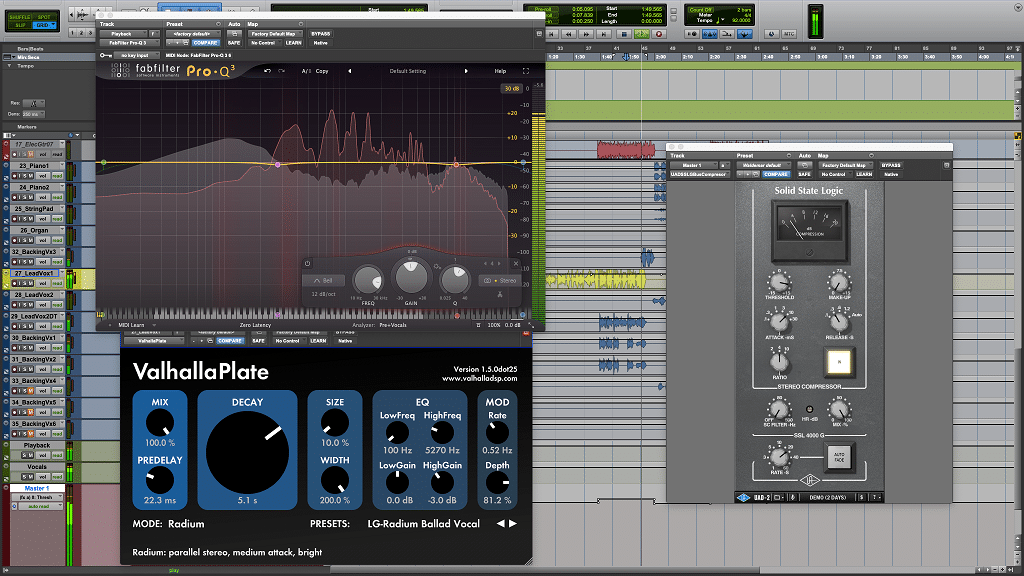Click the ValhallaPlate MIX knob
This screenshot has height=576, width=1024.
[159, 423]
